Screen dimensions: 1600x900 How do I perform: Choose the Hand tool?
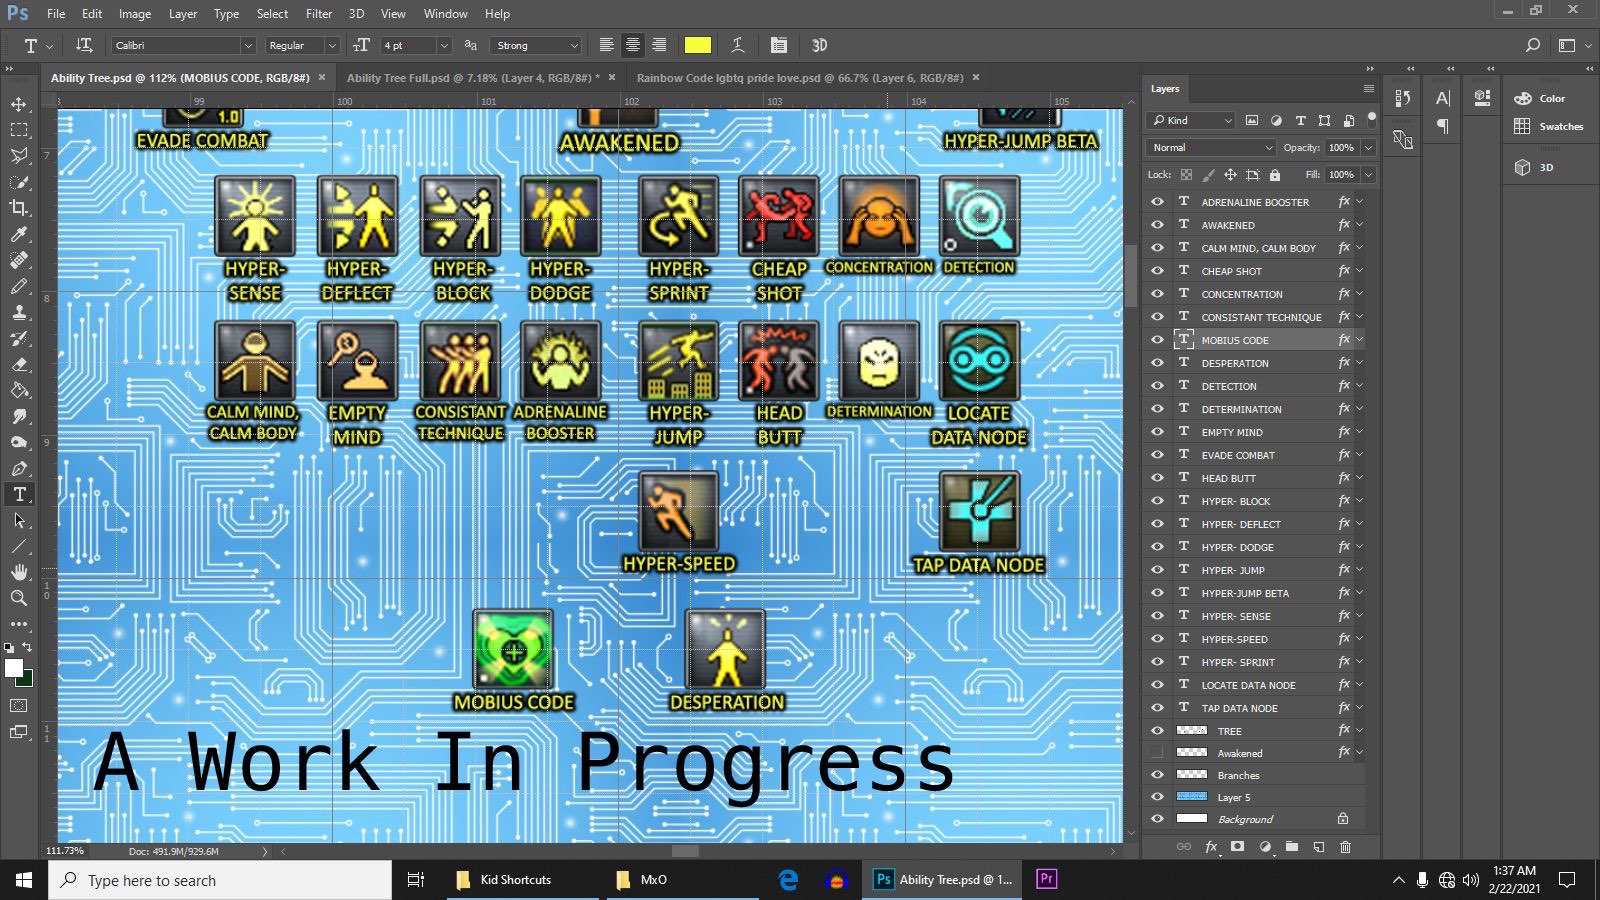pyautogui.click(x=19, y=572)
